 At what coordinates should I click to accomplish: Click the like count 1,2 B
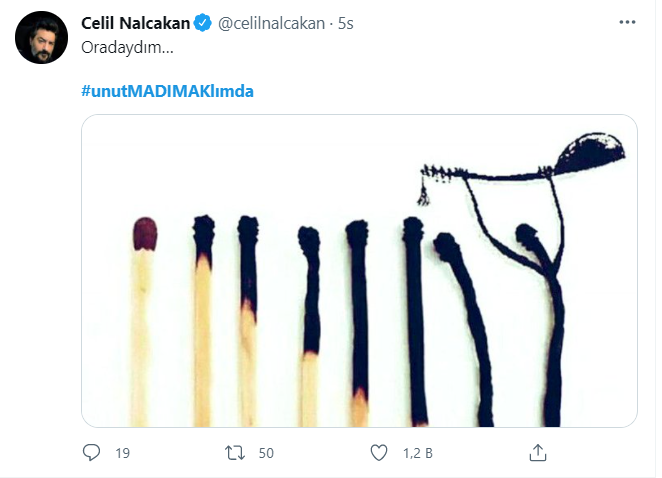pos(417,453)
